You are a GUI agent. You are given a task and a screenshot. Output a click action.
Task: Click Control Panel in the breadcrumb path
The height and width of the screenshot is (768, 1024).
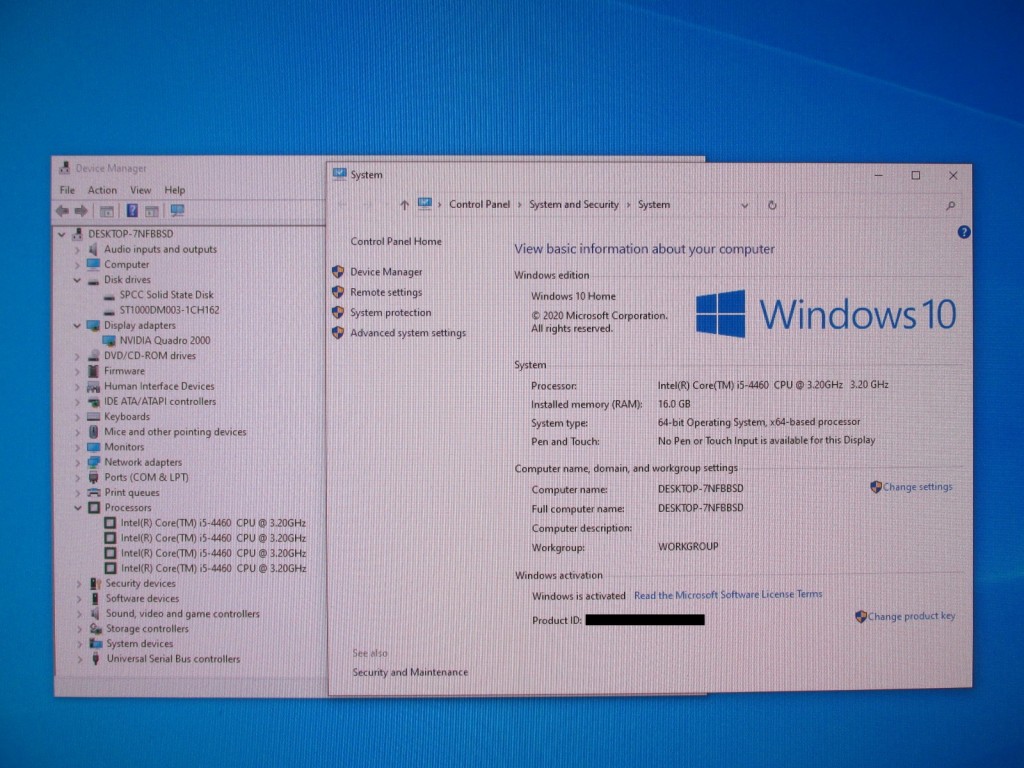[x=479, y=205]
